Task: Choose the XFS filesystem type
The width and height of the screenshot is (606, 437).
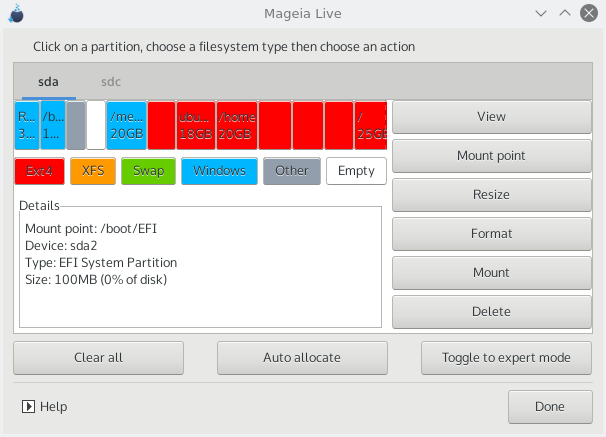Action: tap(93, 171)
